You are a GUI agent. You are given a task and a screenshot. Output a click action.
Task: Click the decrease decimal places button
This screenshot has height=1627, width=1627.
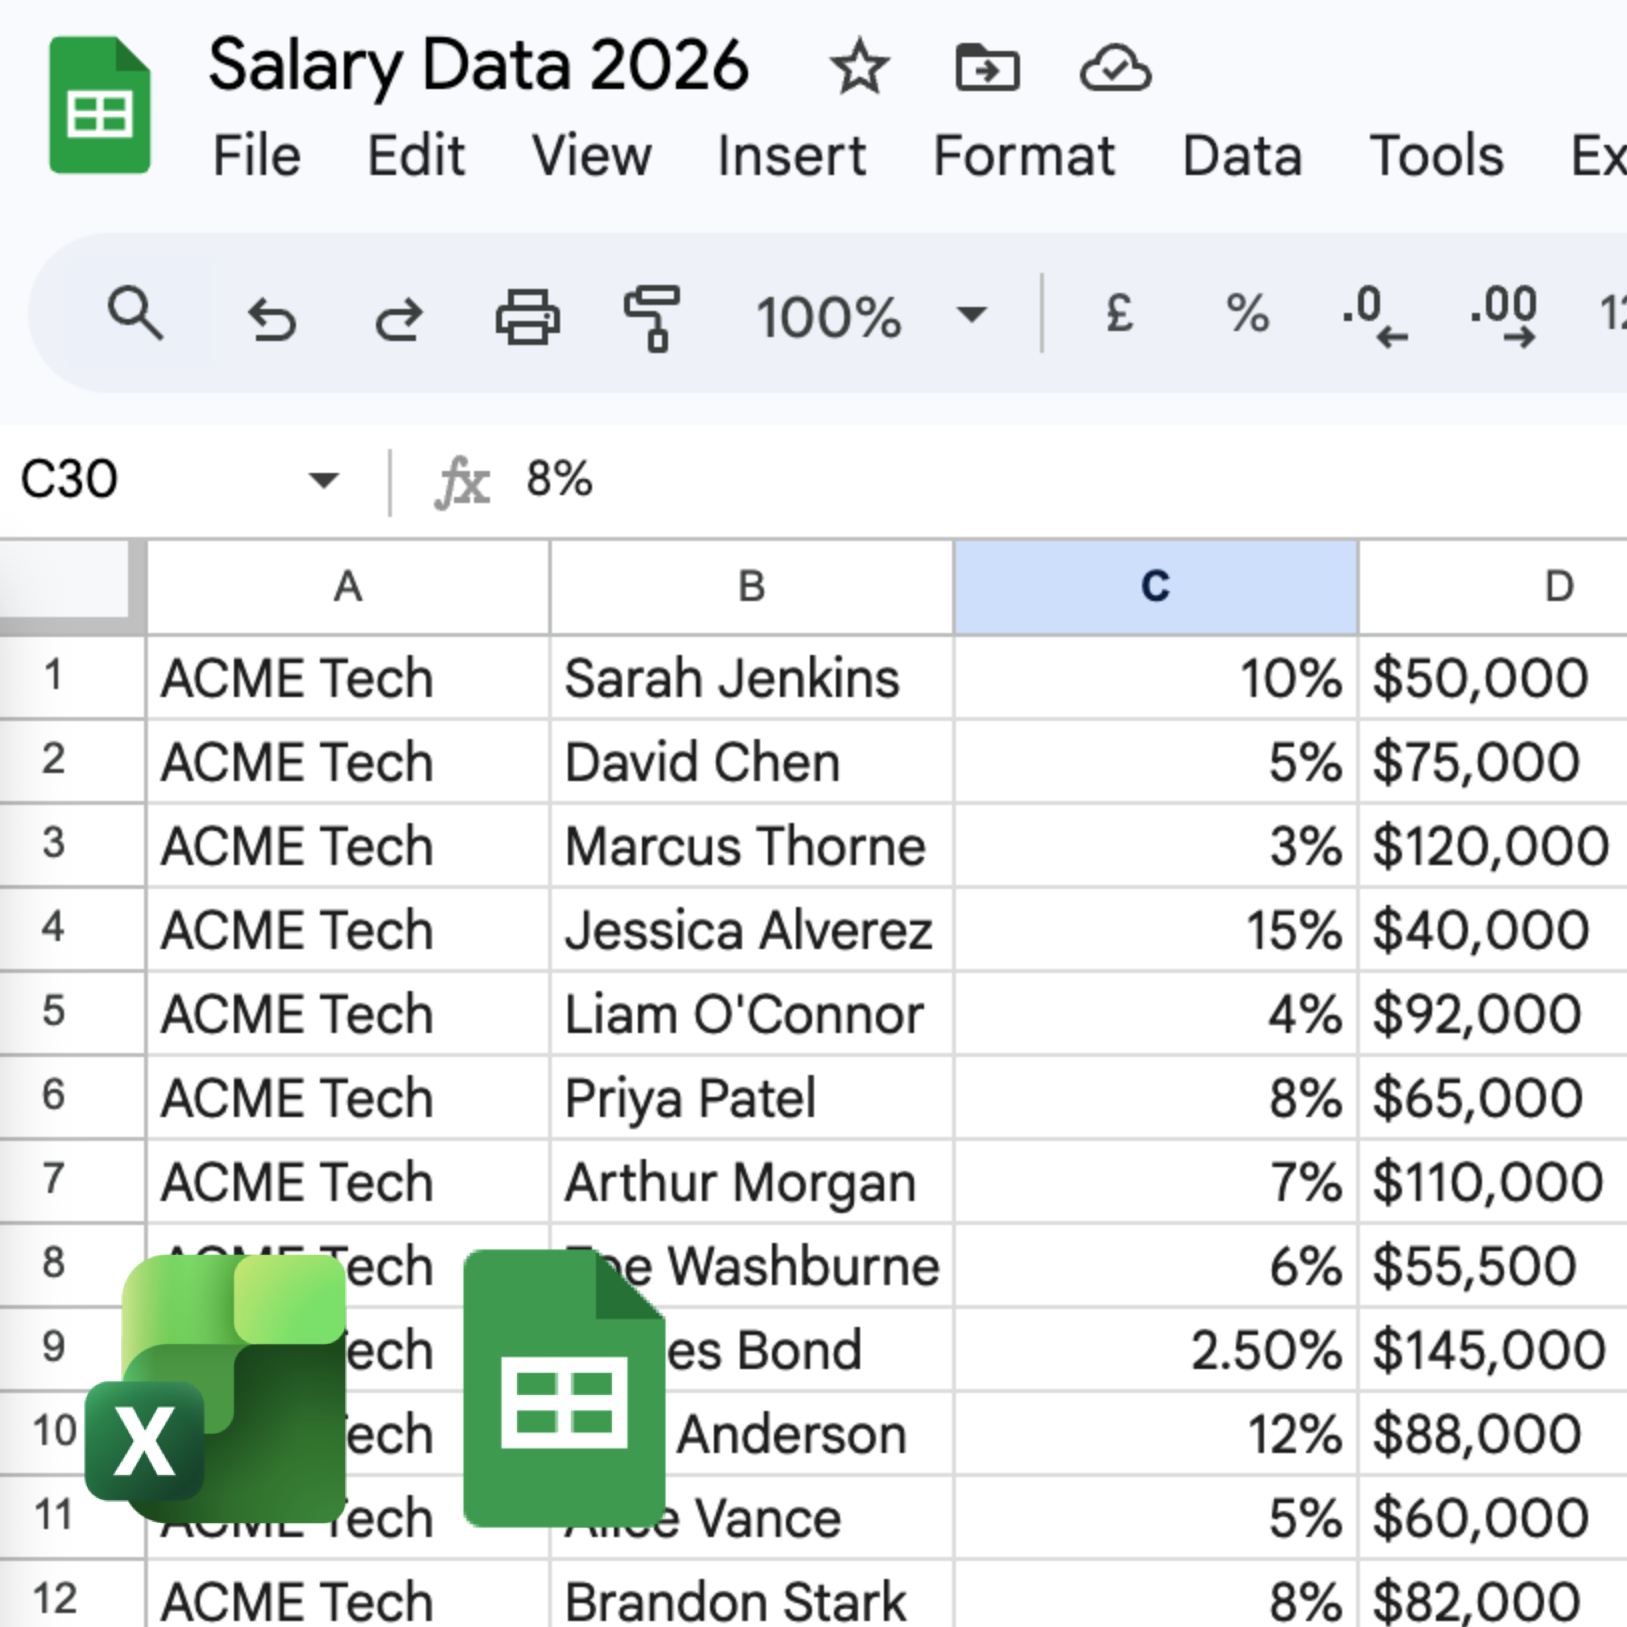pos(1374,316)
